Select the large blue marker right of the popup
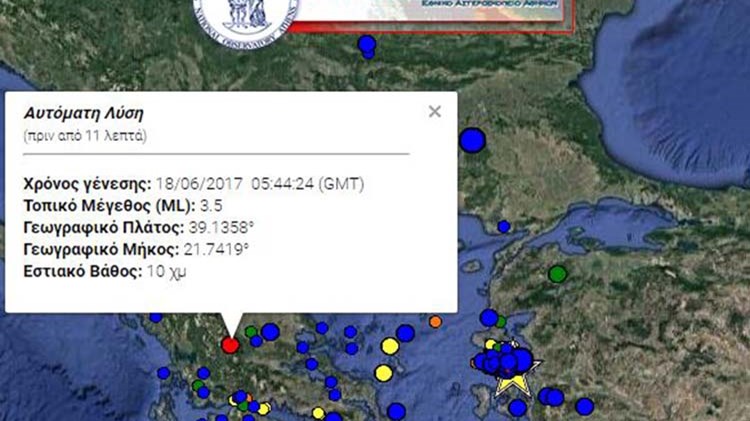The height and width of the screenshot is (421, 750). coord(473,141)
